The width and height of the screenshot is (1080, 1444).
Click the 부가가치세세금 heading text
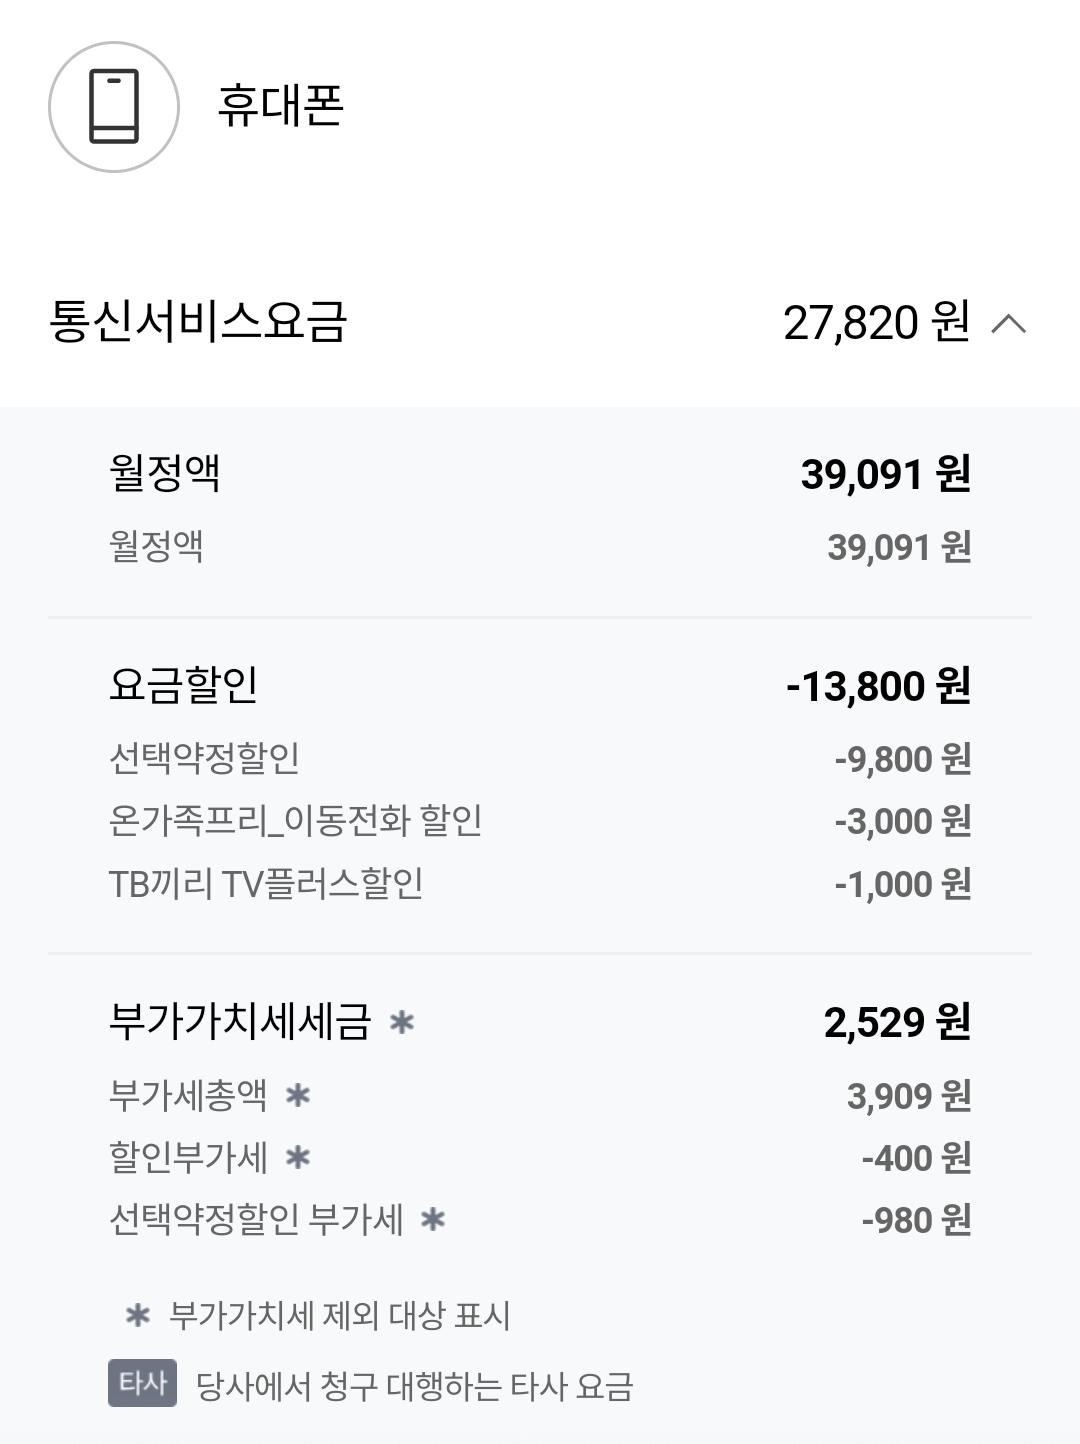[x=240, y=1022]
